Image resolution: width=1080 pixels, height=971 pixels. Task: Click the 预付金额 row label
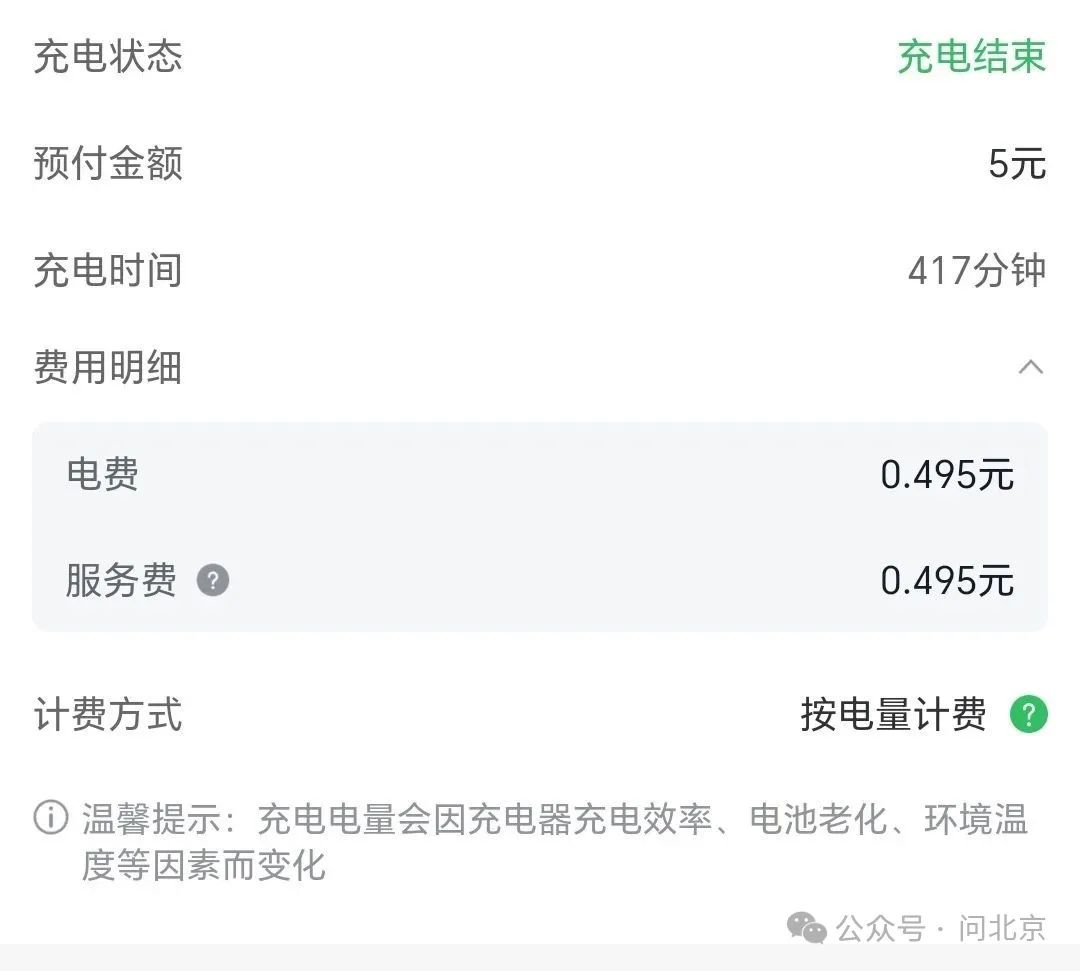coord(108,164)
